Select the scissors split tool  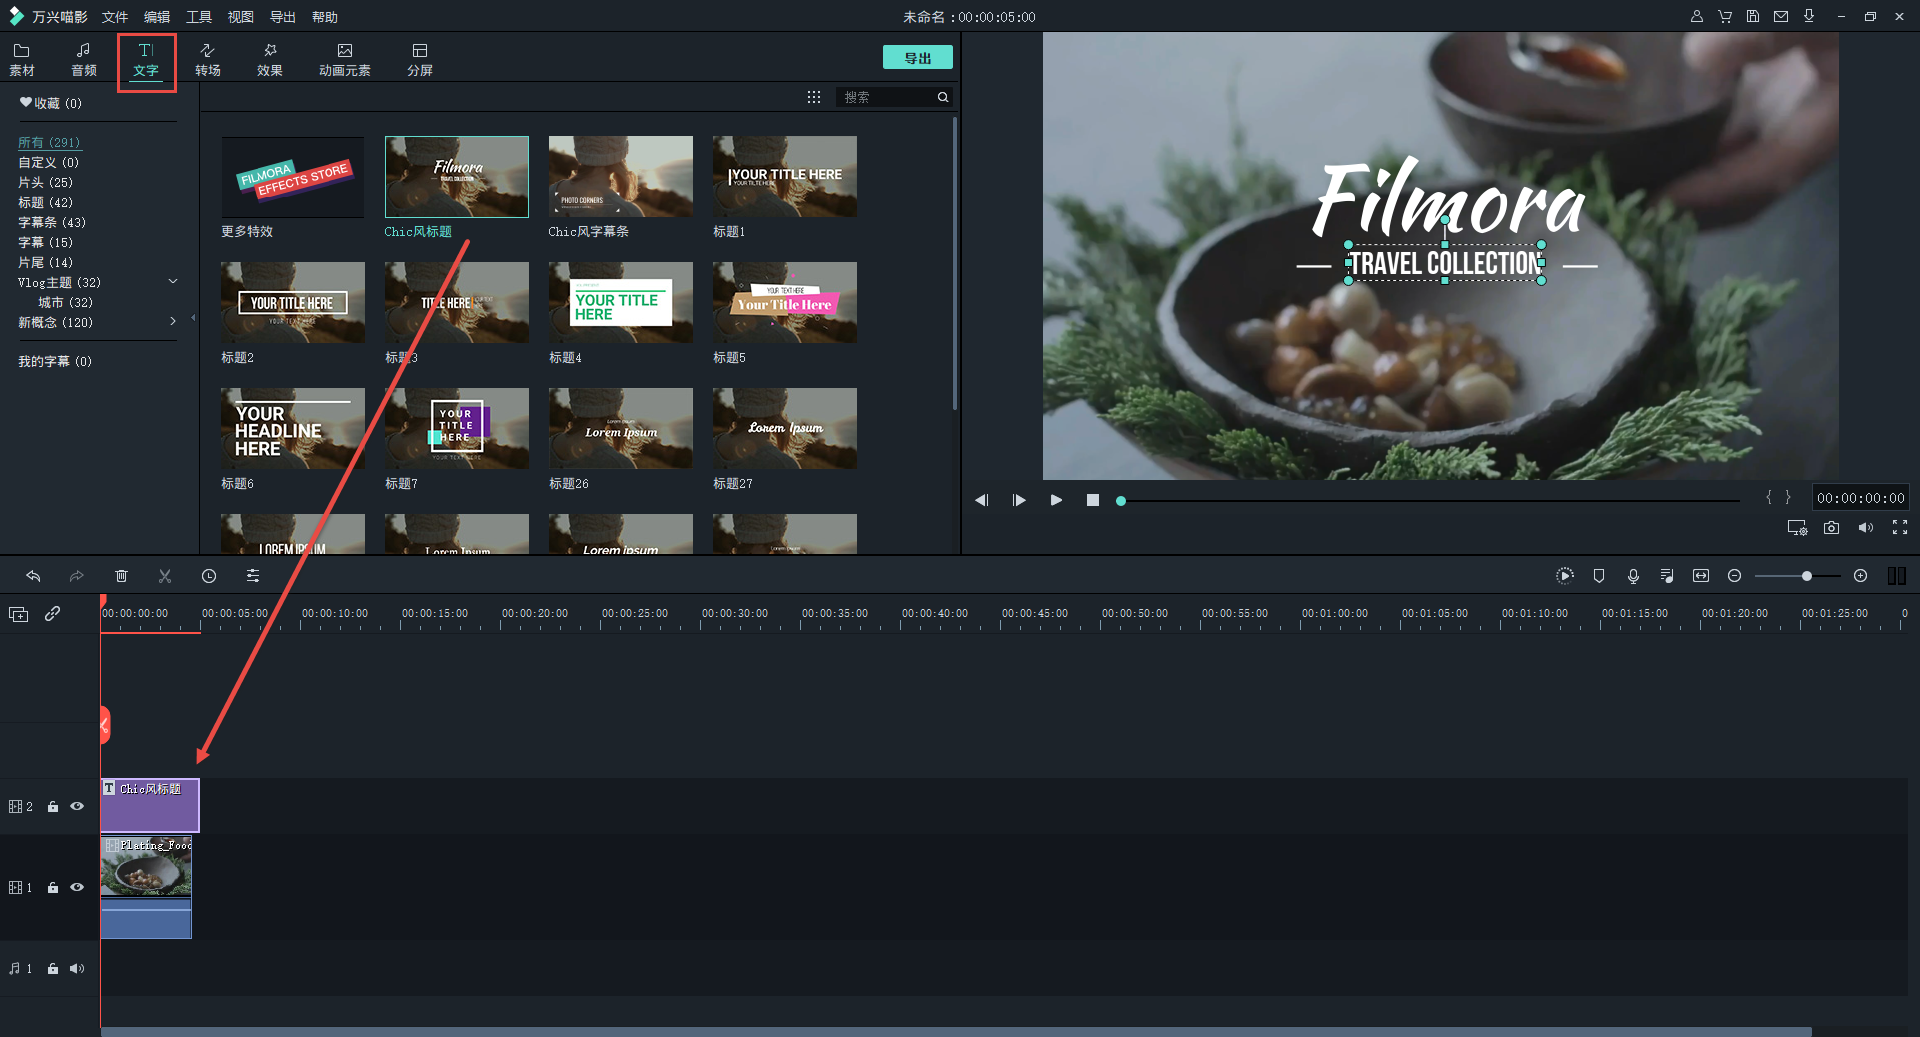pyautogui.click(x=165, y=576)
